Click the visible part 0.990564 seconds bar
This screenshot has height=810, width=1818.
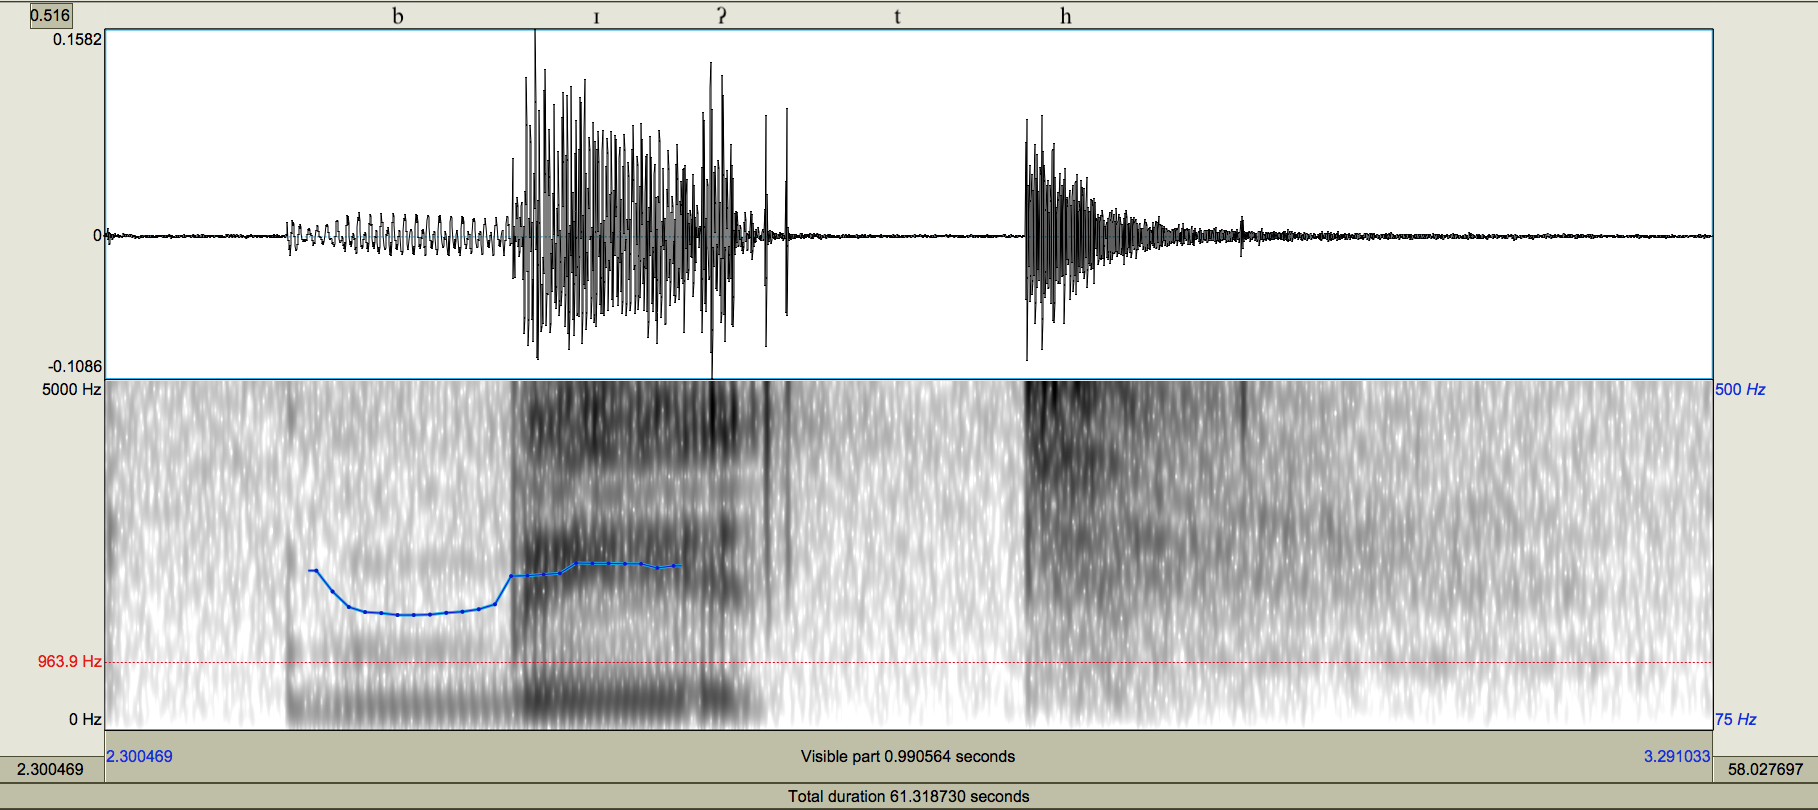[908, 756]
